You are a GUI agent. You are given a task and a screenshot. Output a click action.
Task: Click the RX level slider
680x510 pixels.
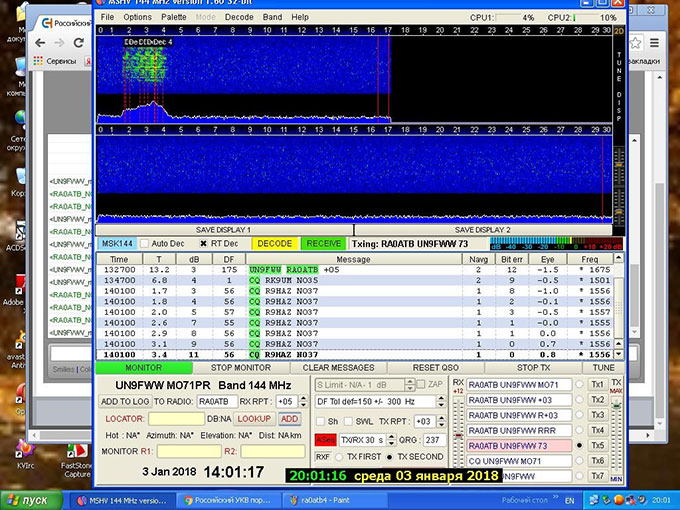pyautogui.click(x=458, y=435)
